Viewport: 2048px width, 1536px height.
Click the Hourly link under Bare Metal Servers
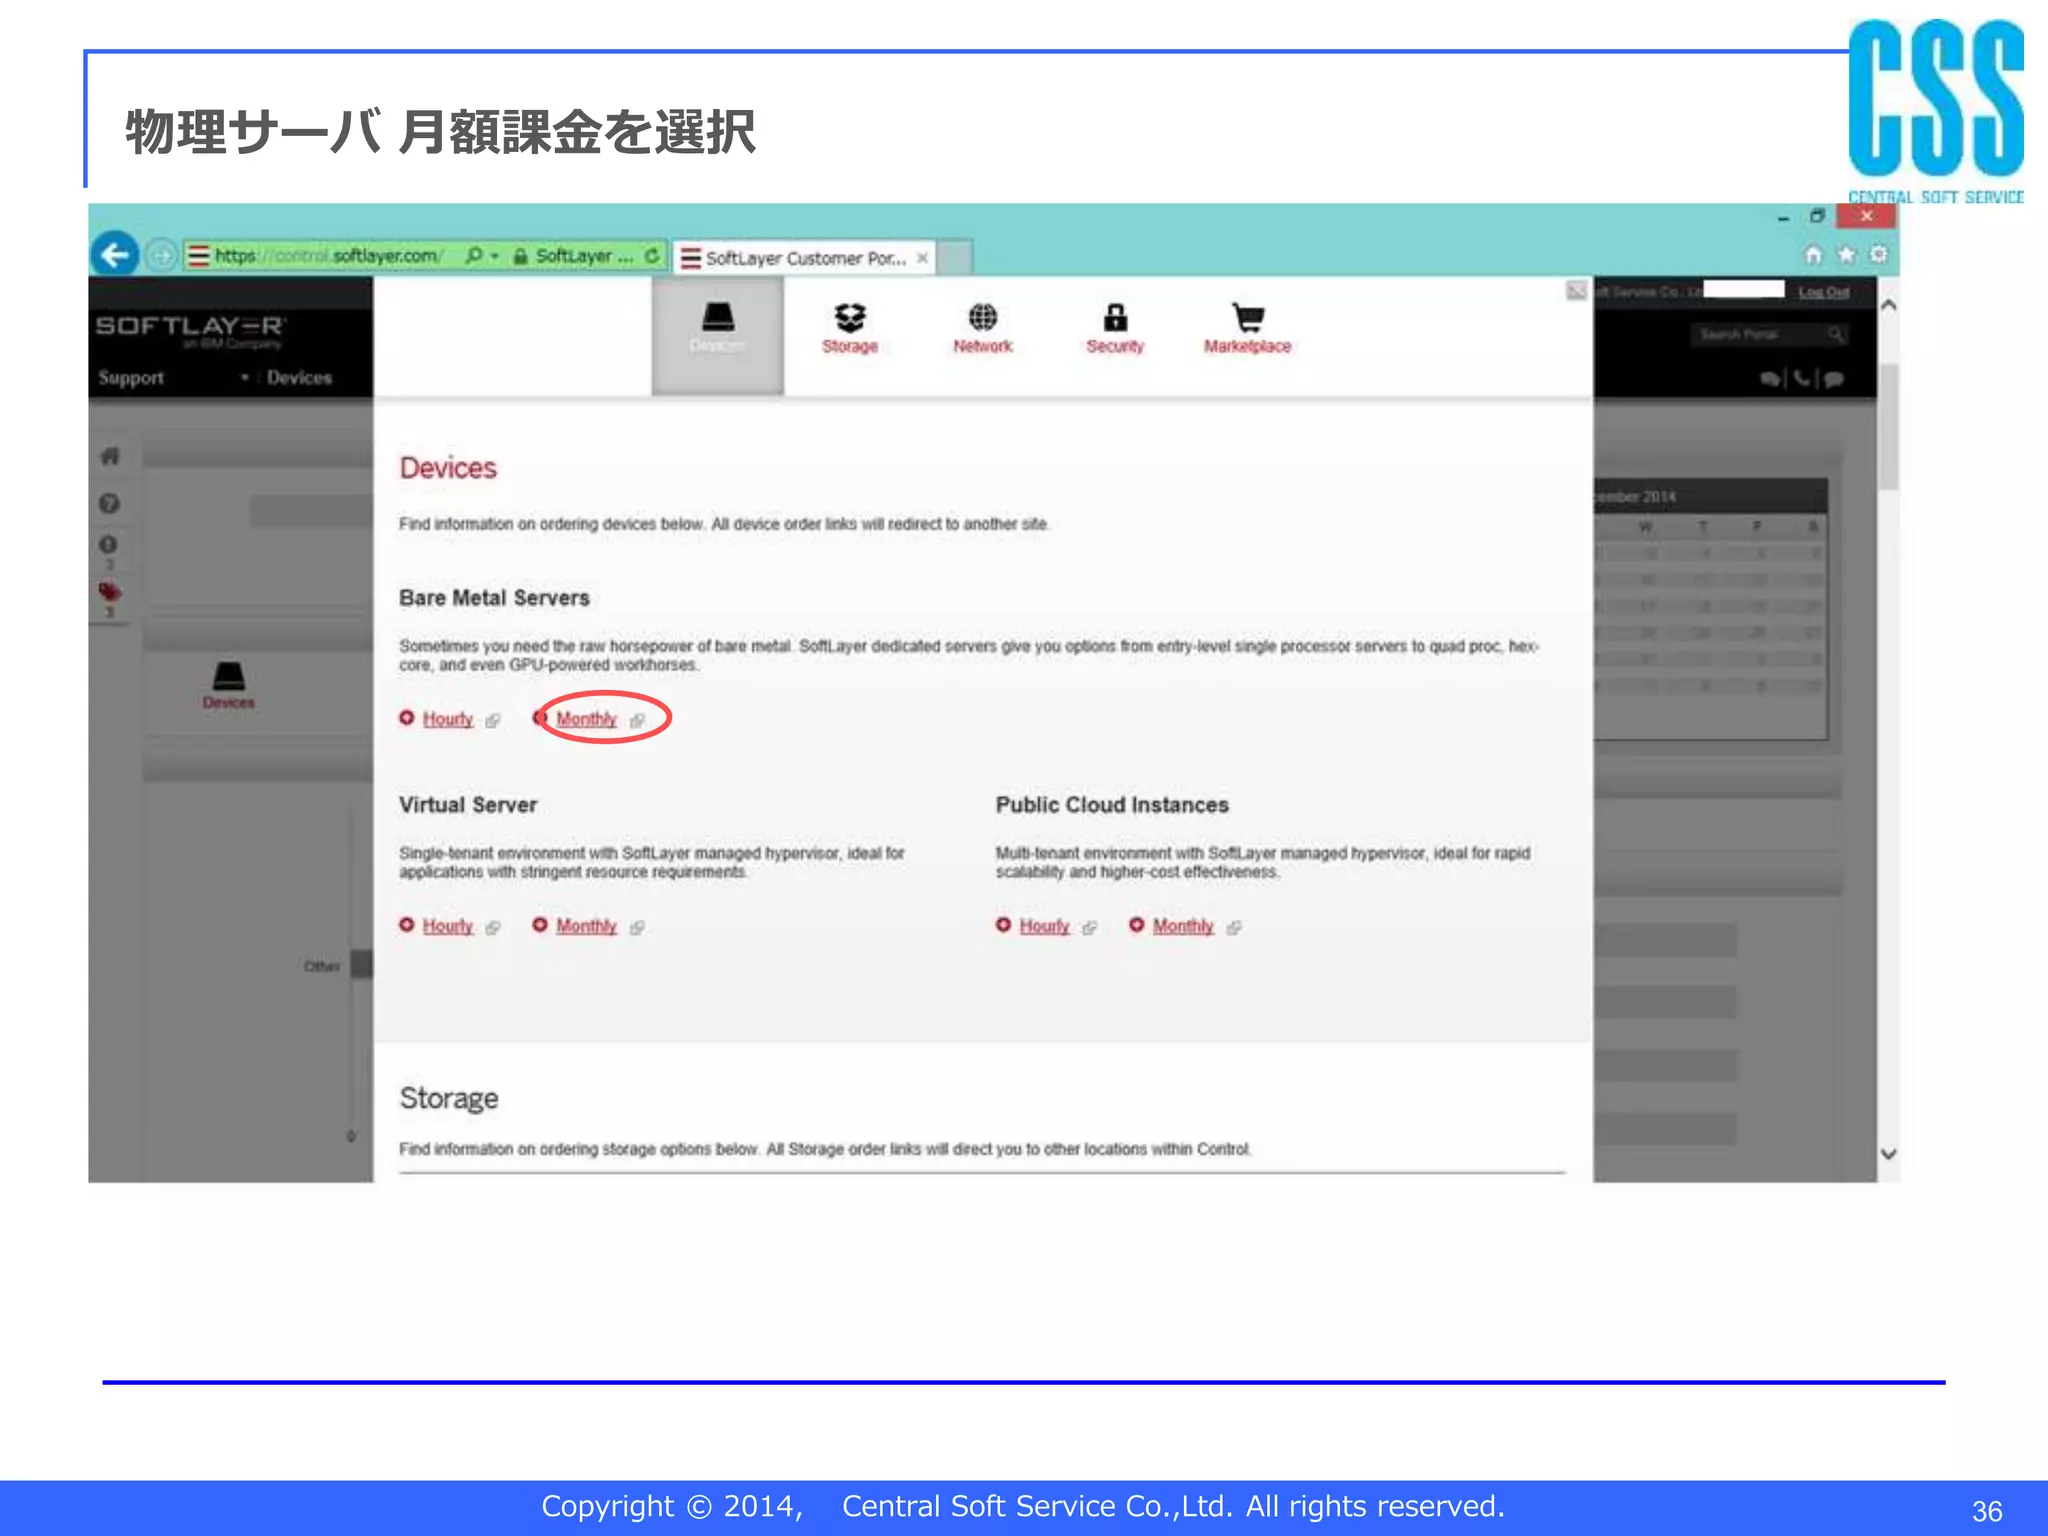[x=447, y=719]
